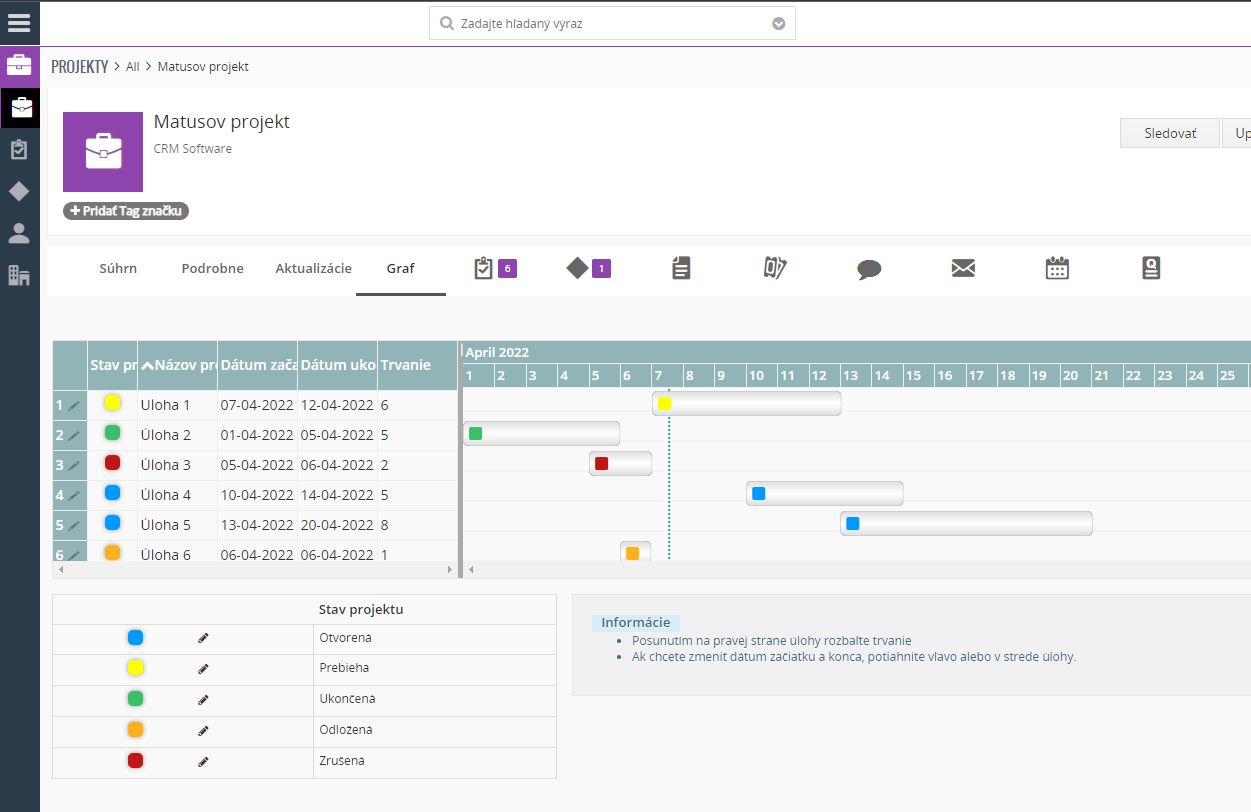
Task: Switch to the Súhrn tab
Action: (x=118, y=269)
